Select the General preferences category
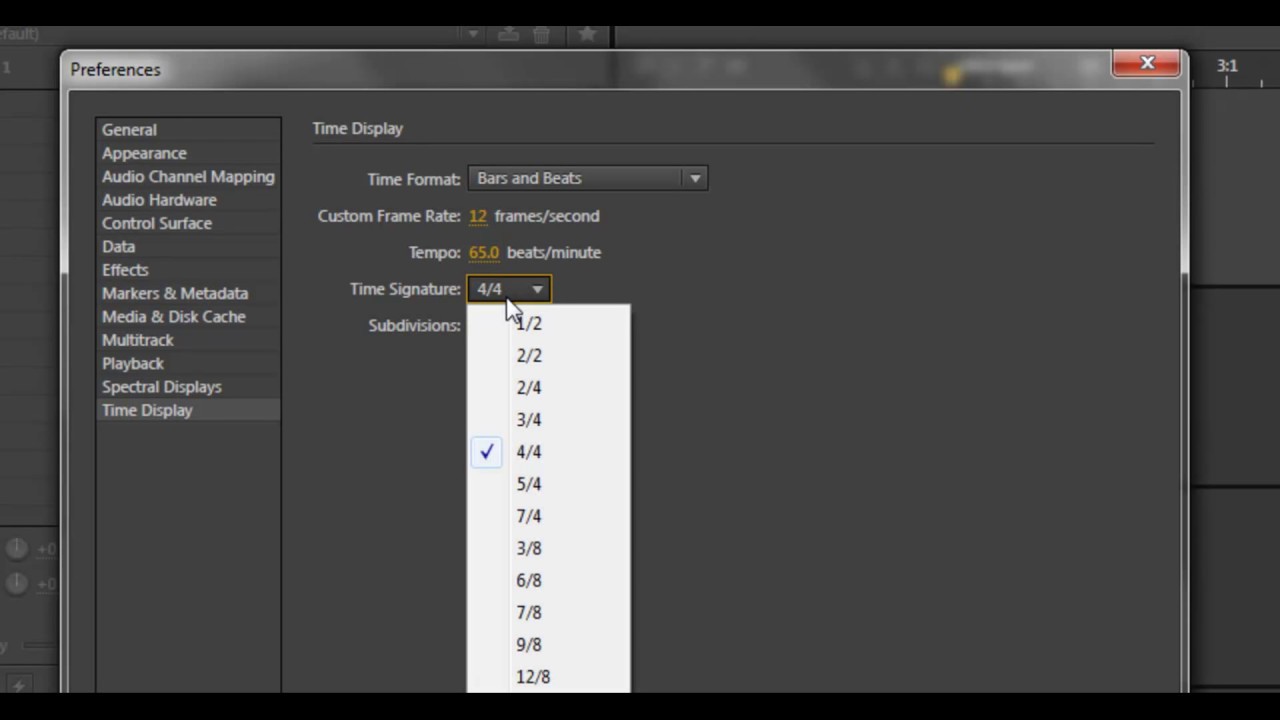The height and width of the screenshot is (720, 1280). click(188, 130)
